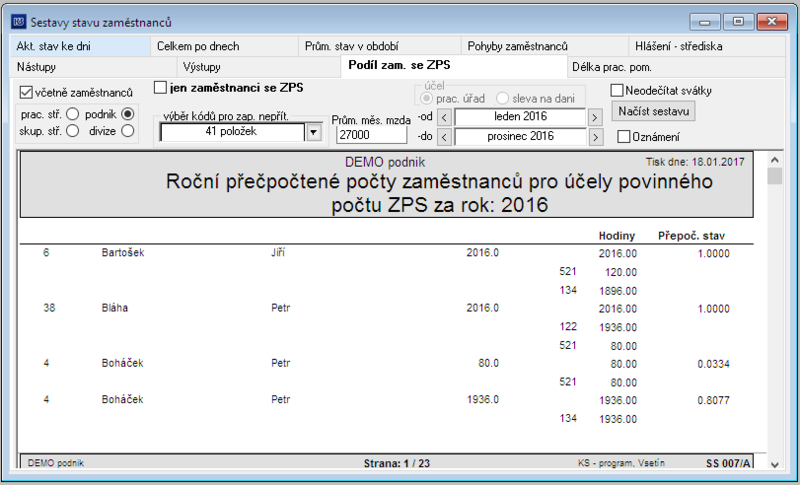The height and width of the screenshot is (485, 800).
Task: Open the 'Akt. stav ke dni' tab
Action: (80, 46)
